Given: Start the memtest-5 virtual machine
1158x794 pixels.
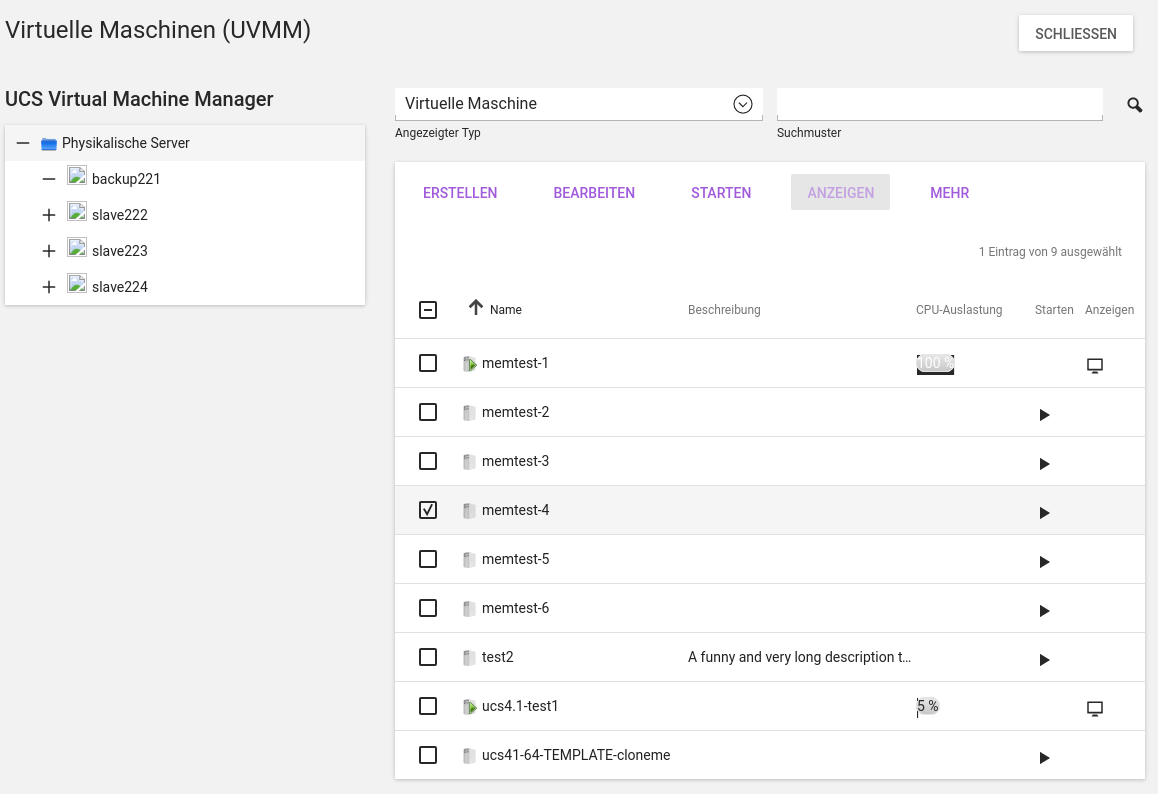Looking at the screenshot, I should point(1044,561).
